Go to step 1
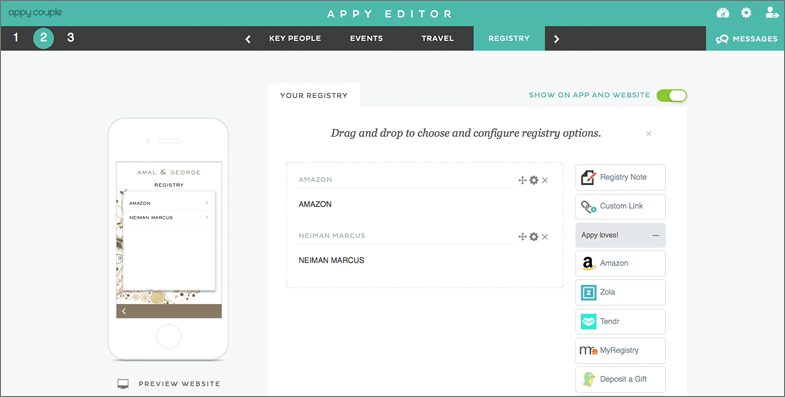The width and height of the screenshot is (785, 397). pyautogui.click(x=16, y=37)
